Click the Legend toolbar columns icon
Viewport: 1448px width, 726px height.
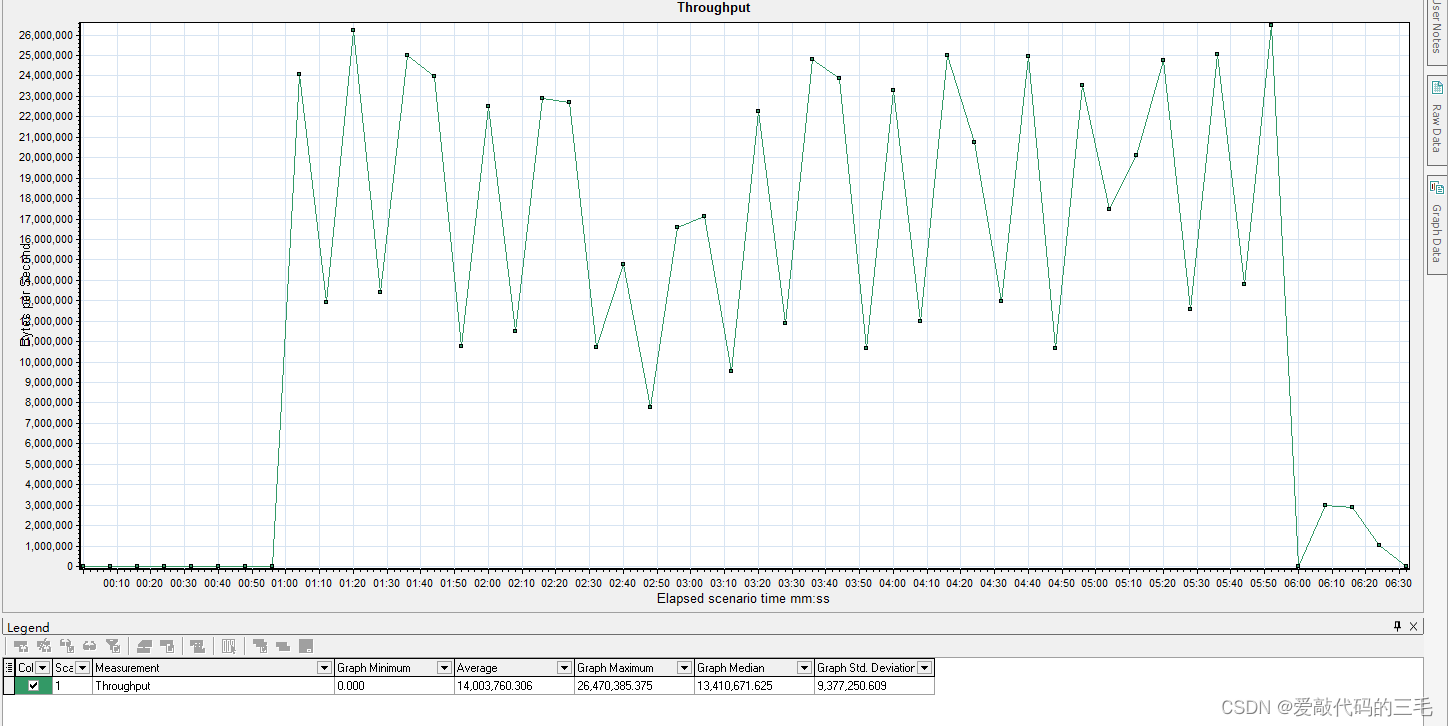(228, 646)
